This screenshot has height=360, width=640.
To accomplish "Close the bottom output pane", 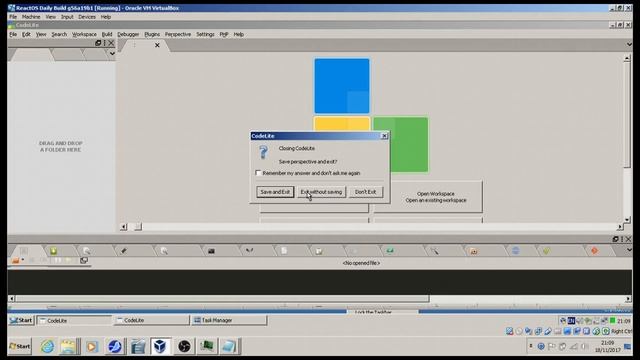I will click(x=629, y=239).
